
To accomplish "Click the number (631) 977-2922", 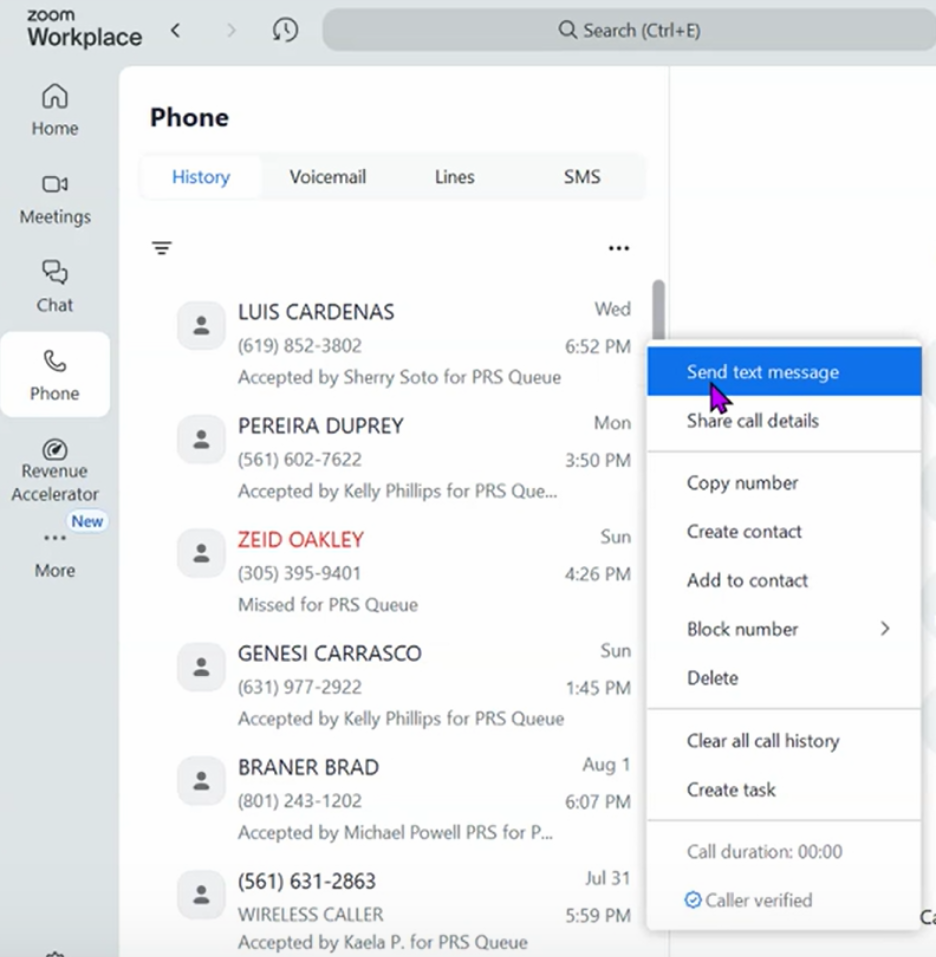I will tap(300, 687).
